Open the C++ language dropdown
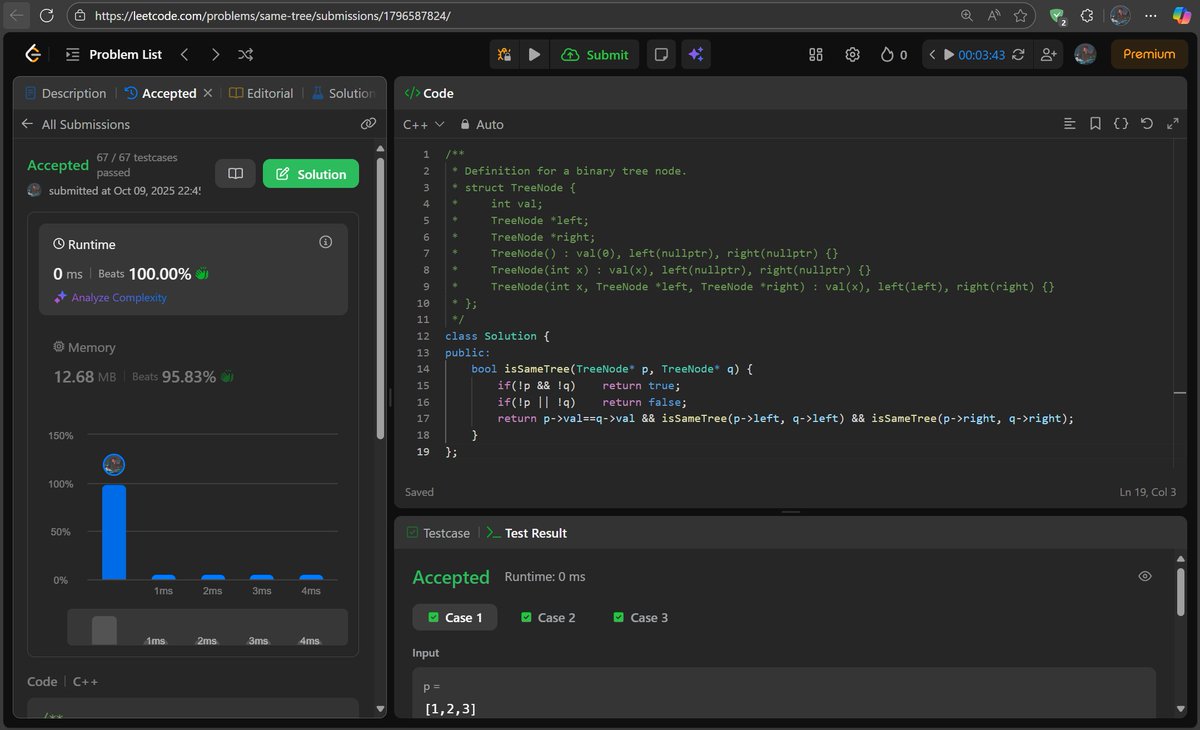 424,124
